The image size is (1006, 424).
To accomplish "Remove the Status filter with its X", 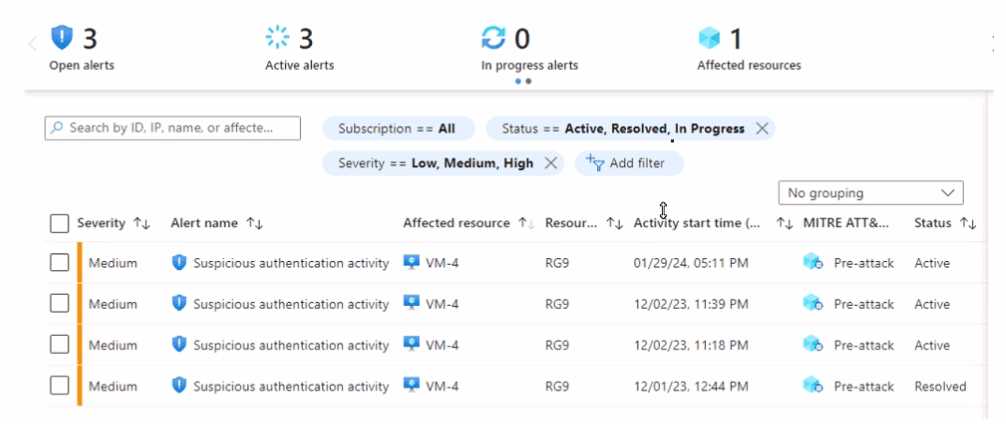I will pyautogui.click(x=762, y=129).
